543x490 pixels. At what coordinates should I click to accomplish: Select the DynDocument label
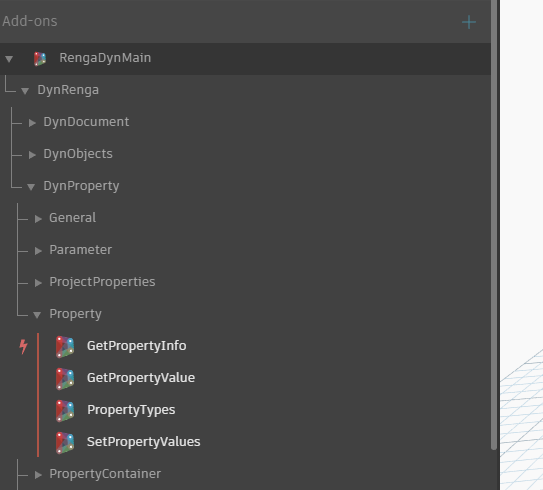[x=86, y=122]
